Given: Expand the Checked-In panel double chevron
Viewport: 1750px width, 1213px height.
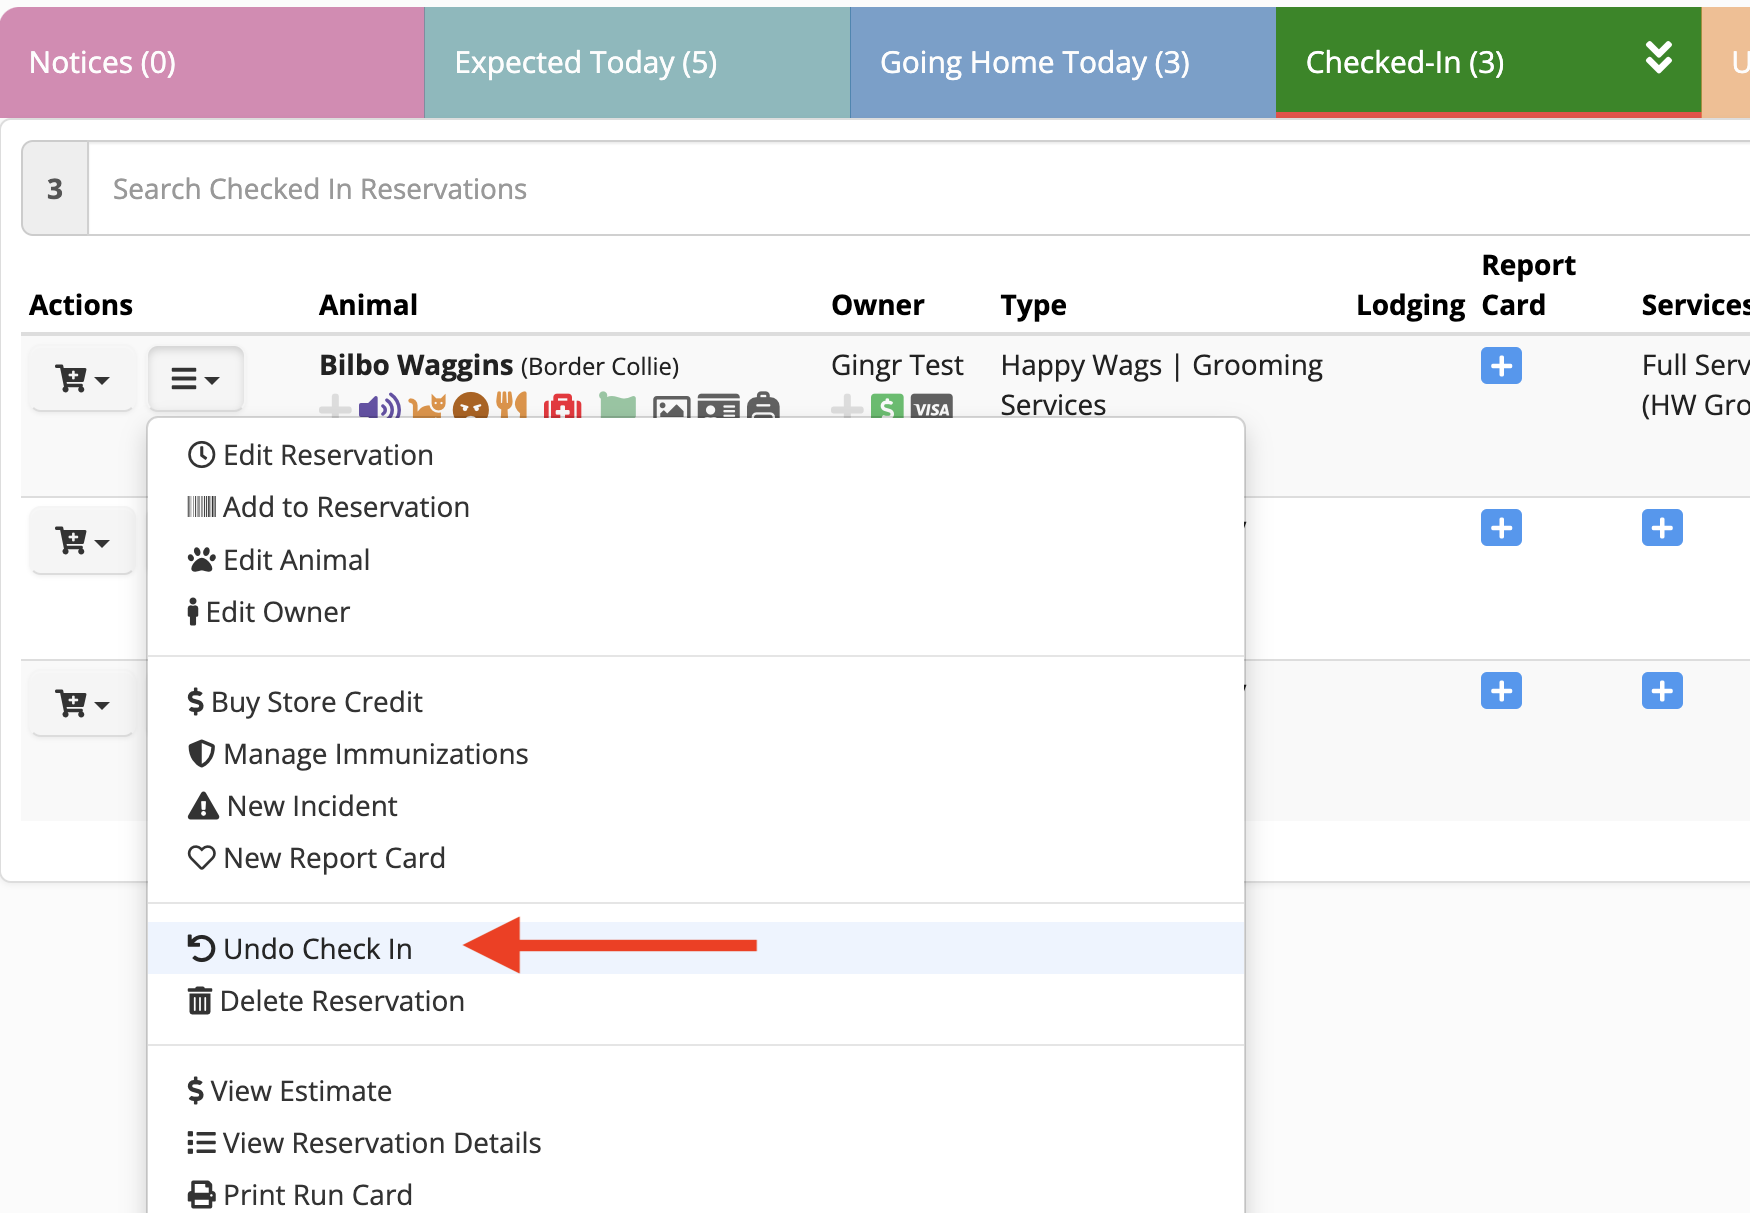Looking at the screenshot, I should 1659,59.
